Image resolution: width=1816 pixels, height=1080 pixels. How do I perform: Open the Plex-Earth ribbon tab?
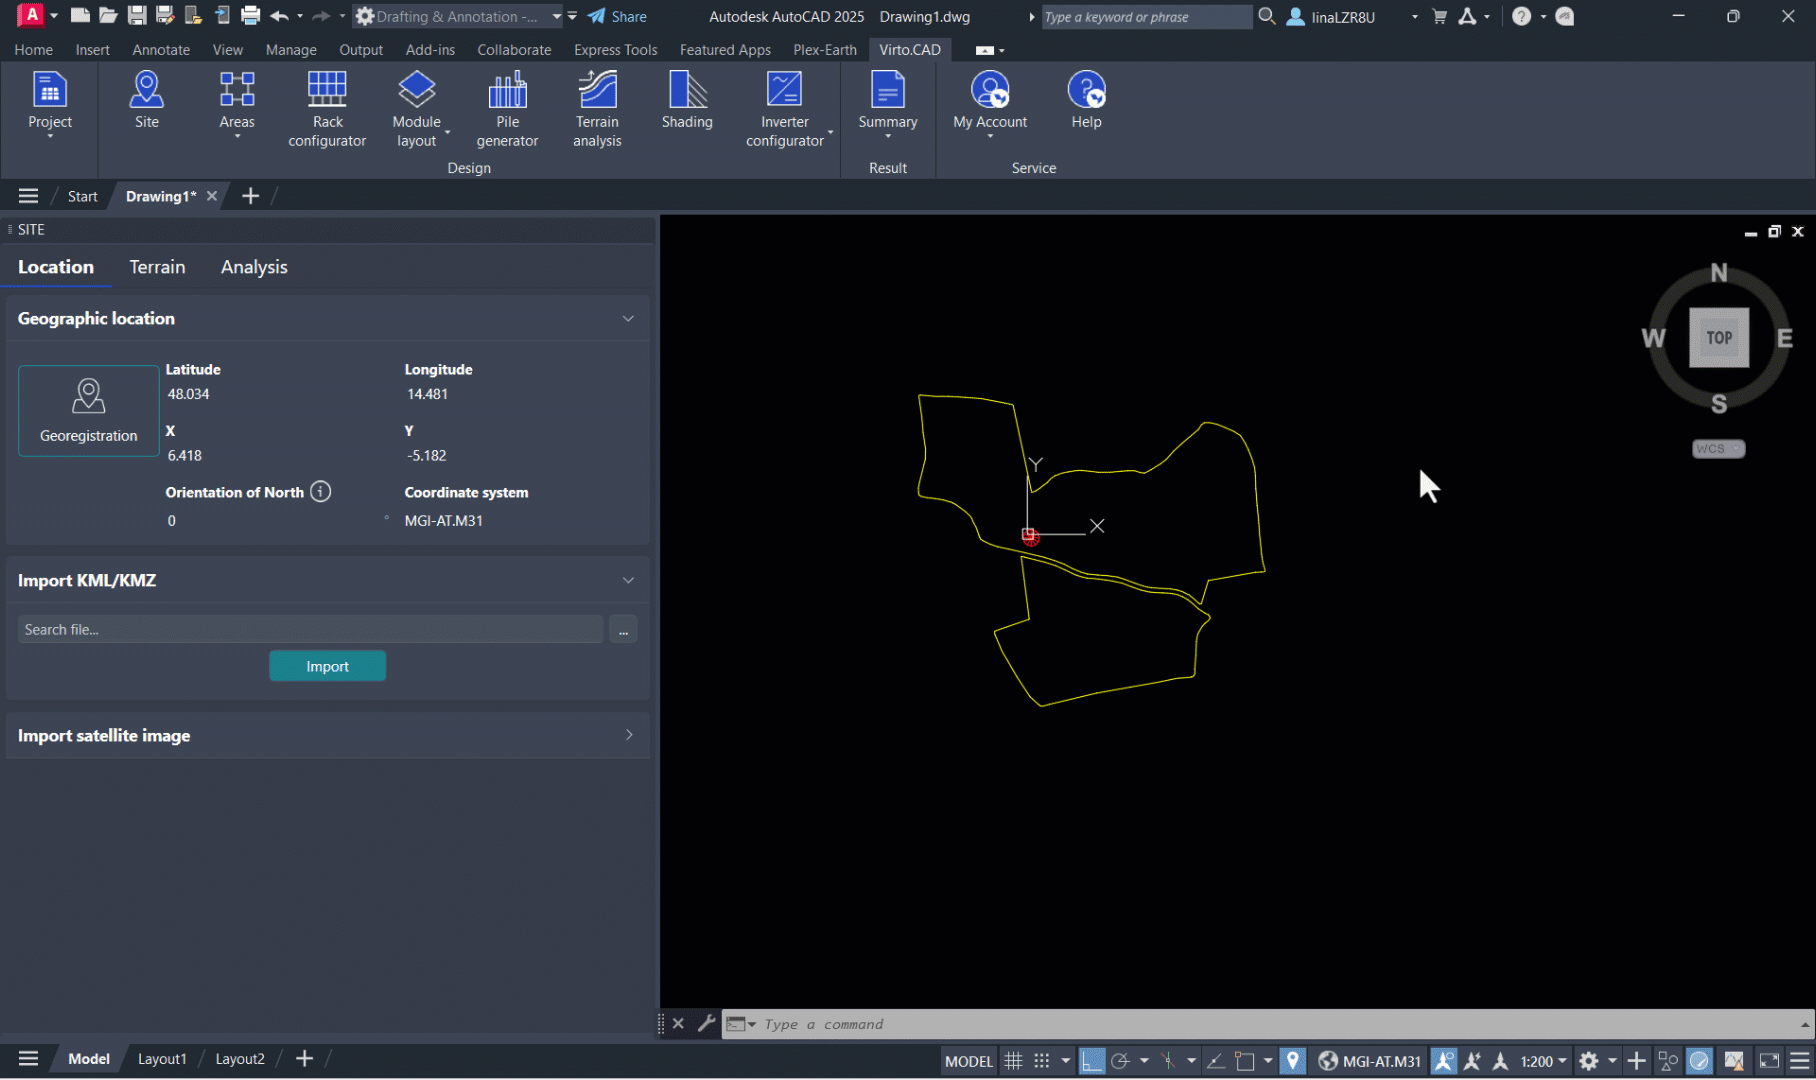pos(825,49)
